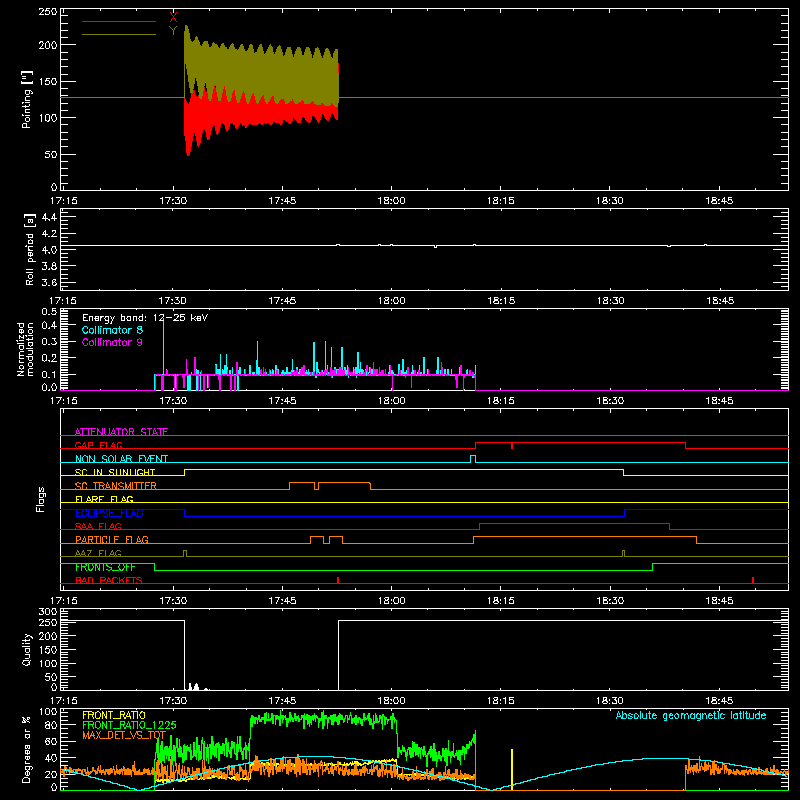Click the 250 tick on Pointing axis

[48, 12]
